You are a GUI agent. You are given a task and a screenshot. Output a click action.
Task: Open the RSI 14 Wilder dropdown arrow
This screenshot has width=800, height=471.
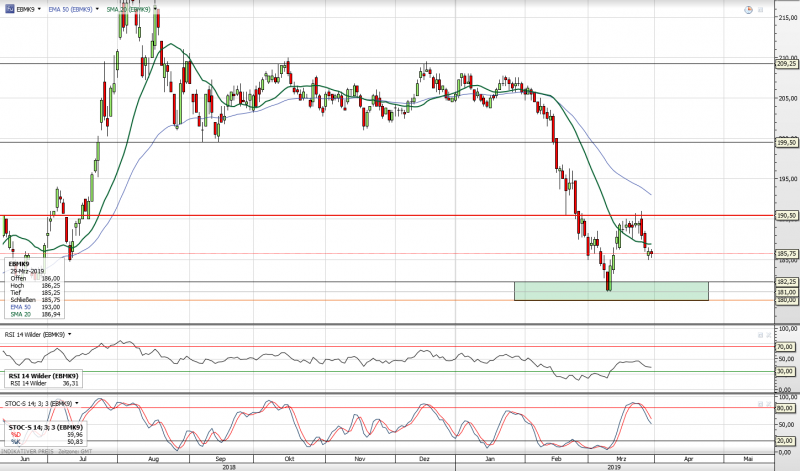[x=71, y=334]
